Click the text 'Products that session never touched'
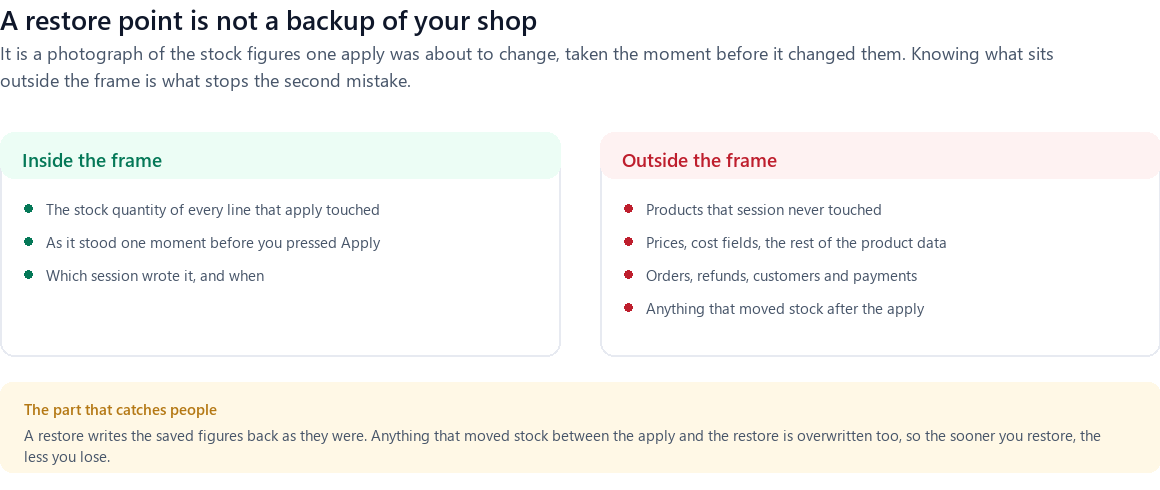 763,210
